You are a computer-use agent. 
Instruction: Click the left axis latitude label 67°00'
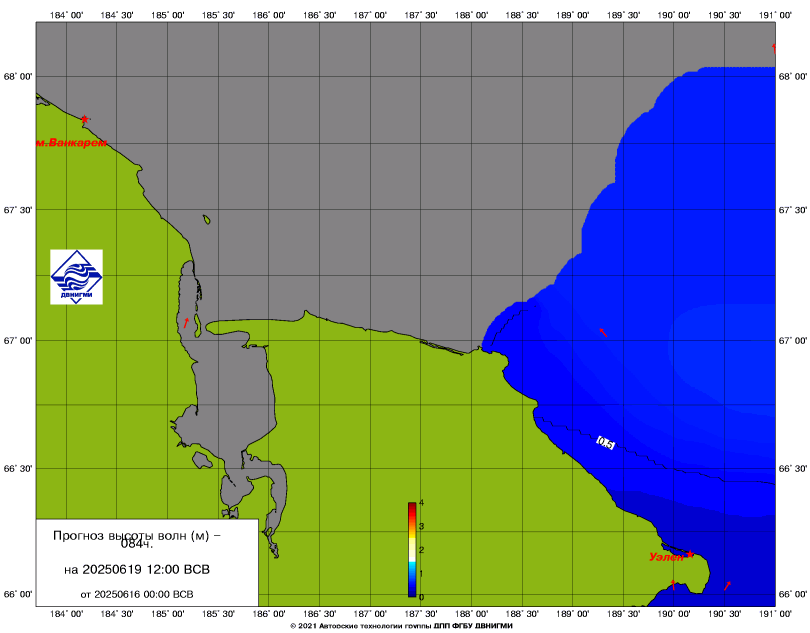tap(18, 341)
